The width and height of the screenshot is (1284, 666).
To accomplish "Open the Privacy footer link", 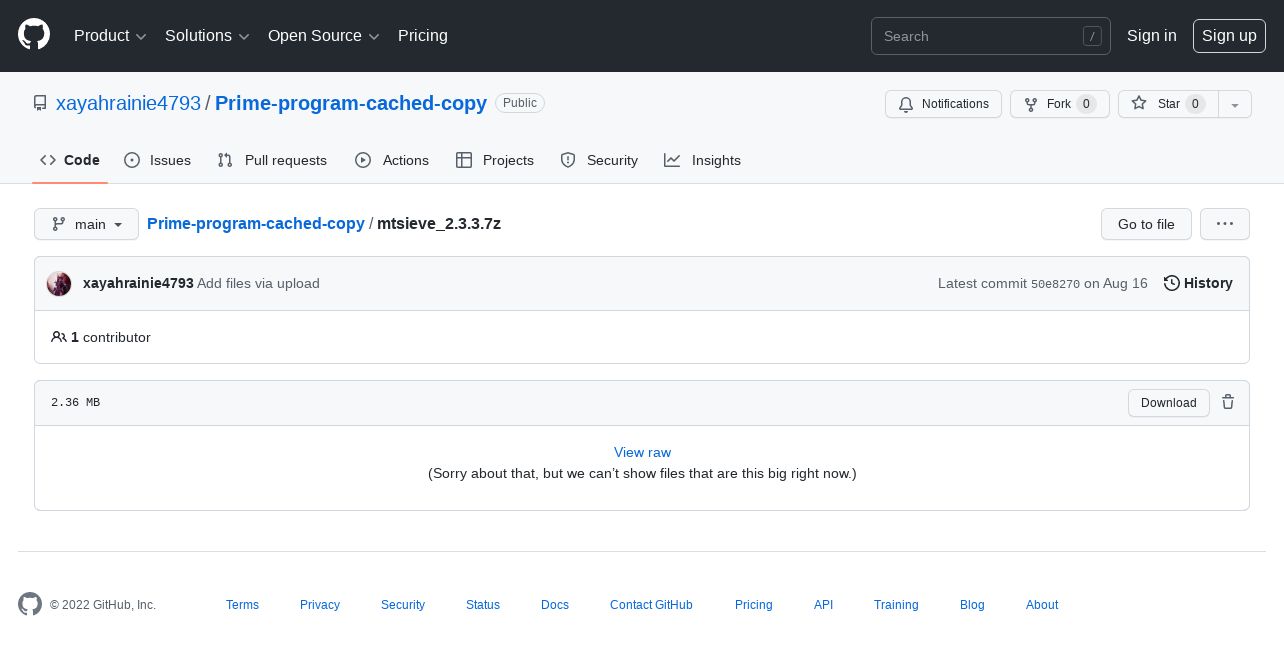I will 320,605.
